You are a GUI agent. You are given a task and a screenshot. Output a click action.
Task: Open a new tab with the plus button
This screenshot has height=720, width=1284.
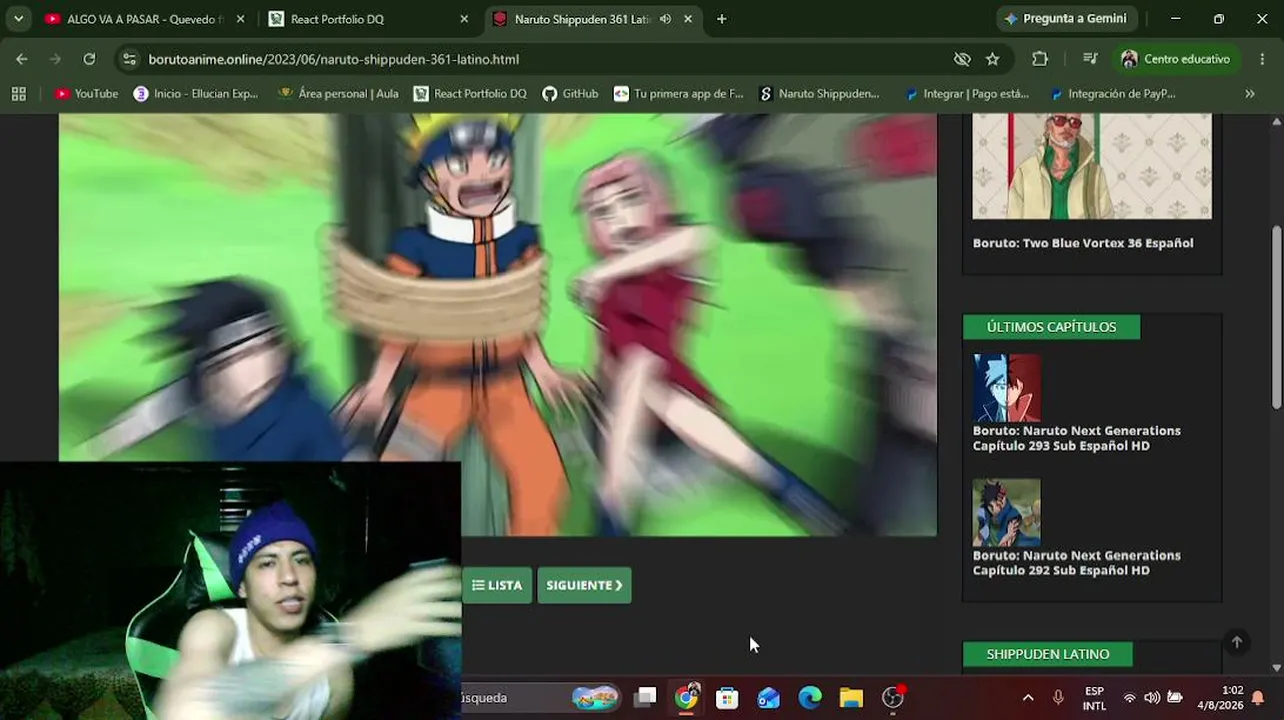point(721,19)
